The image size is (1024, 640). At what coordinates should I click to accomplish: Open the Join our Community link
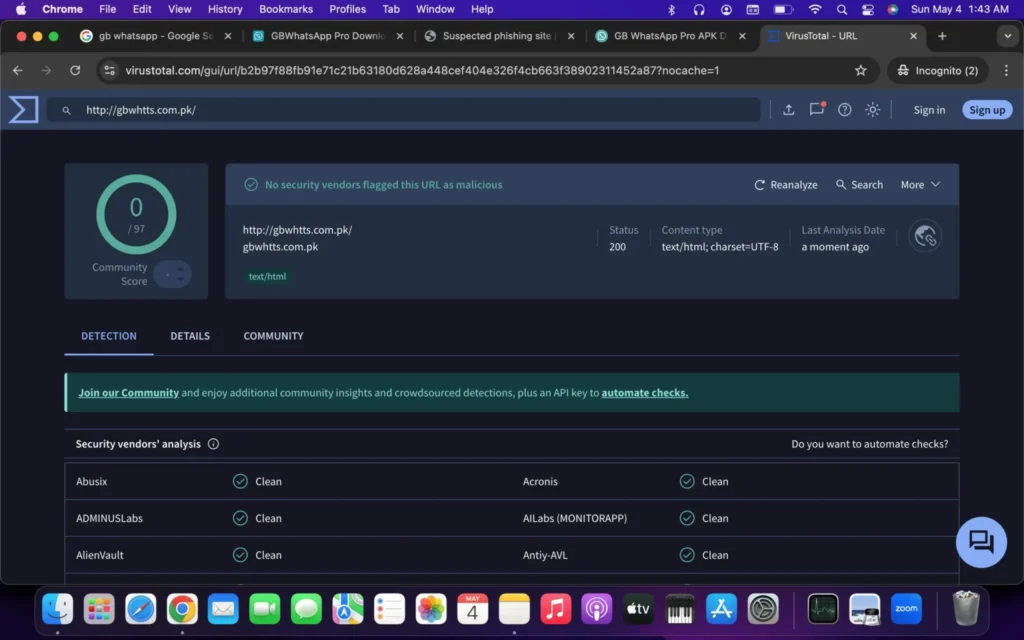(x=129, y=392)
